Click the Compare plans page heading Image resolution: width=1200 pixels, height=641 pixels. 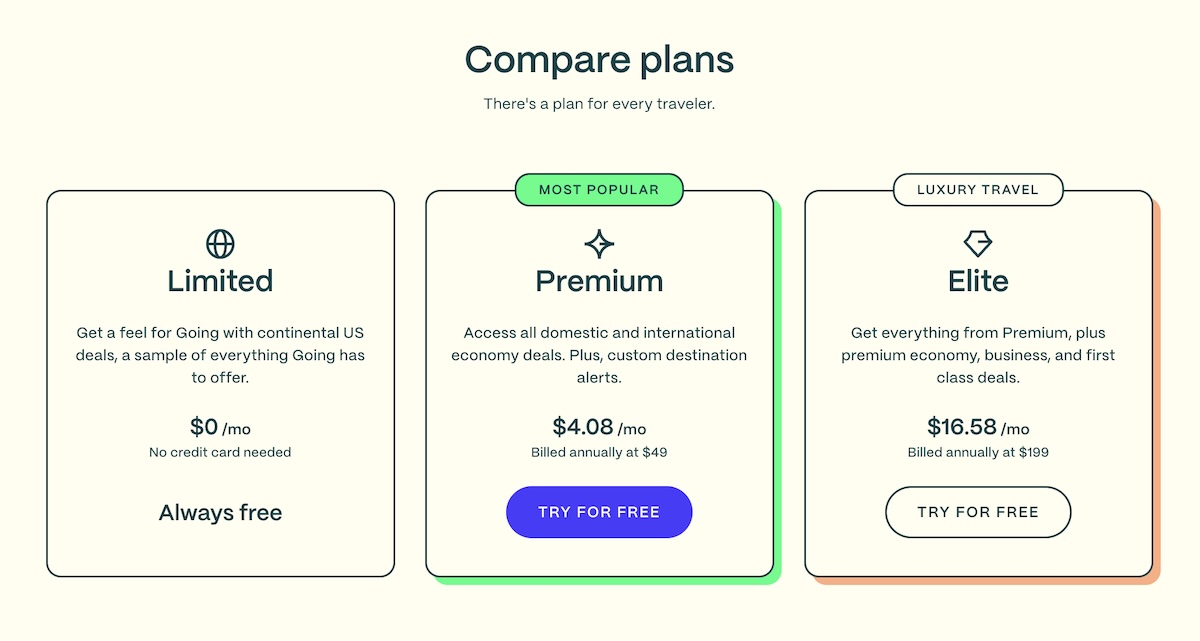(599, 60)
